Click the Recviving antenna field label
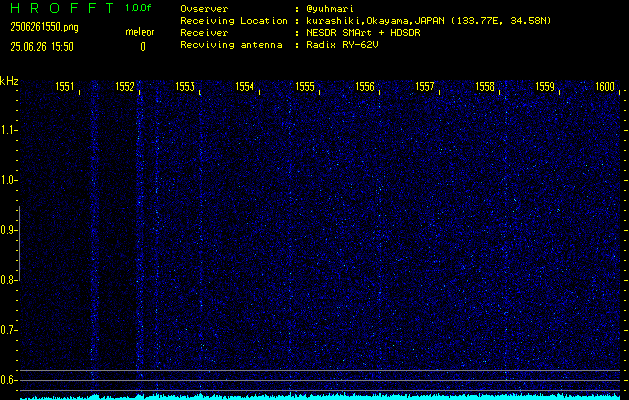Viewport: 629px width, 400px height. [231, 45]
